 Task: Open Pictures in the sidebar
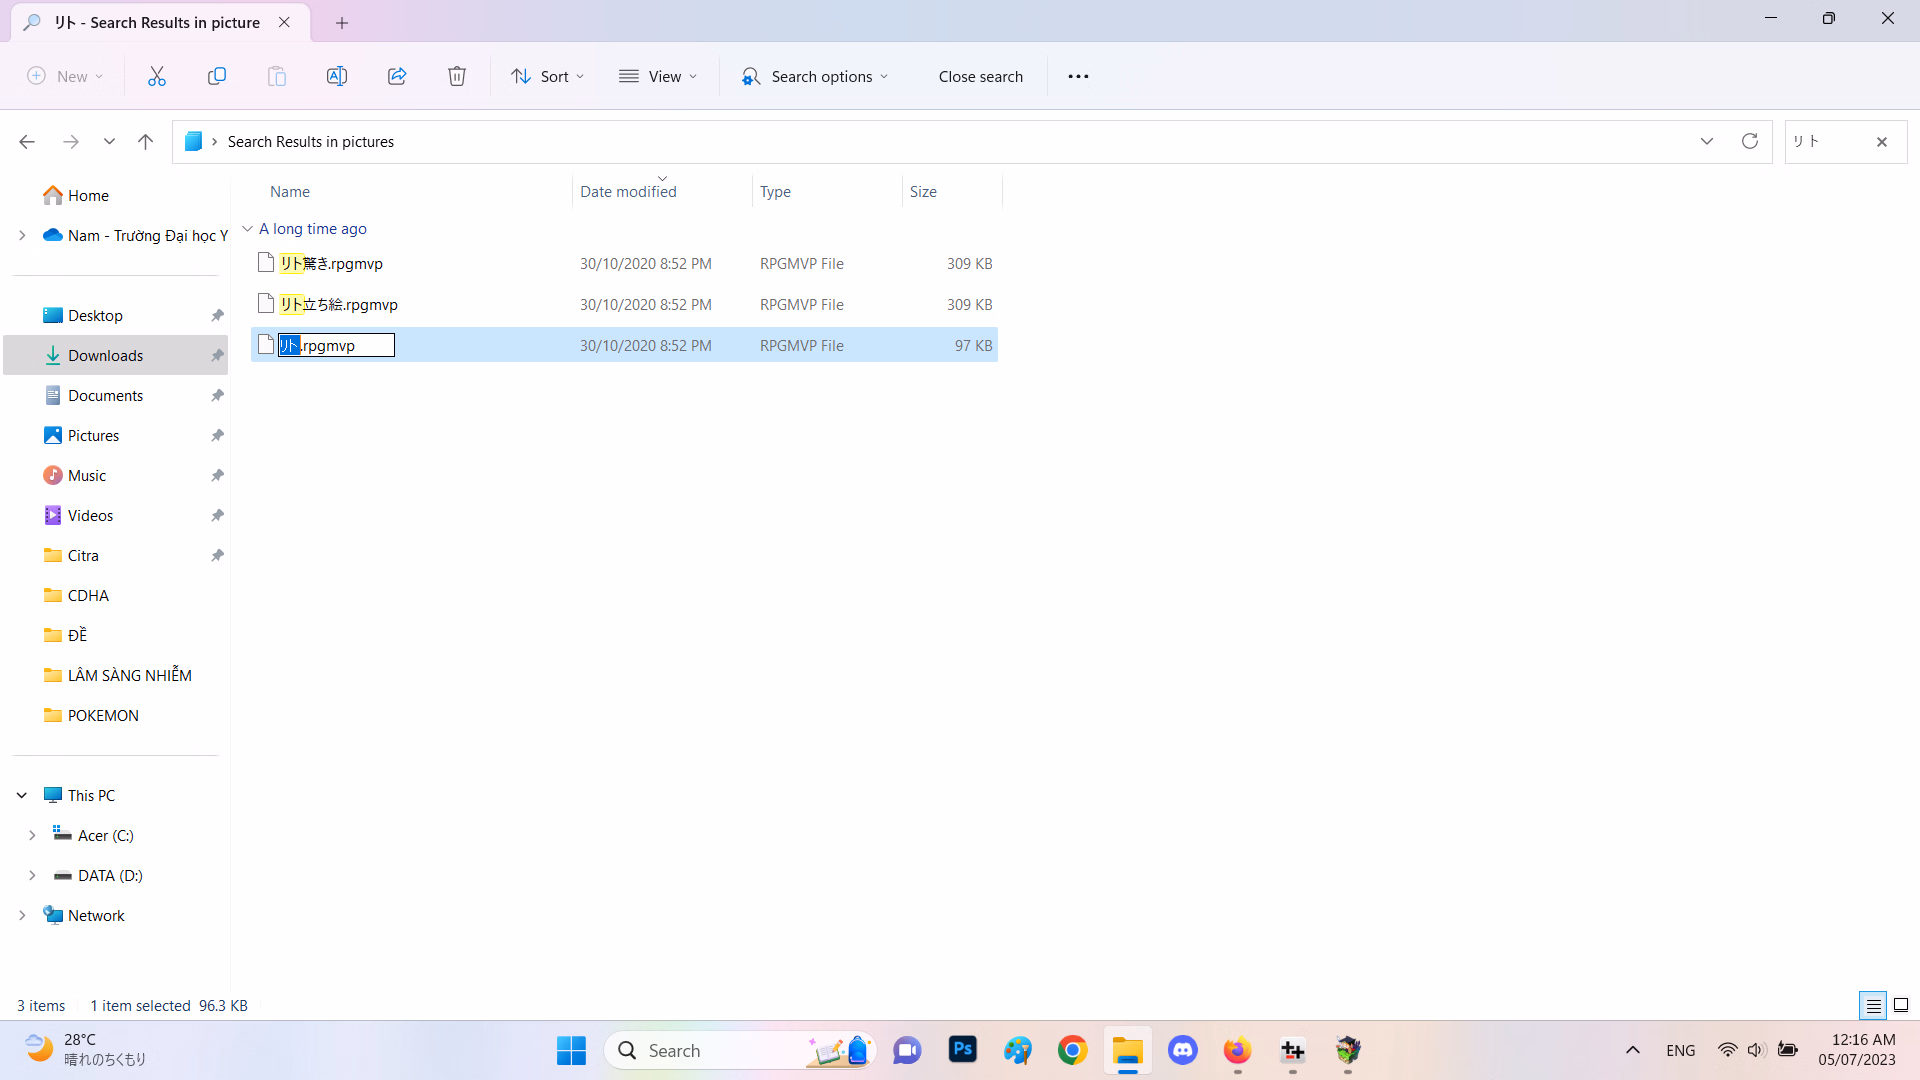pyautogui.click(x=93, y=435)
